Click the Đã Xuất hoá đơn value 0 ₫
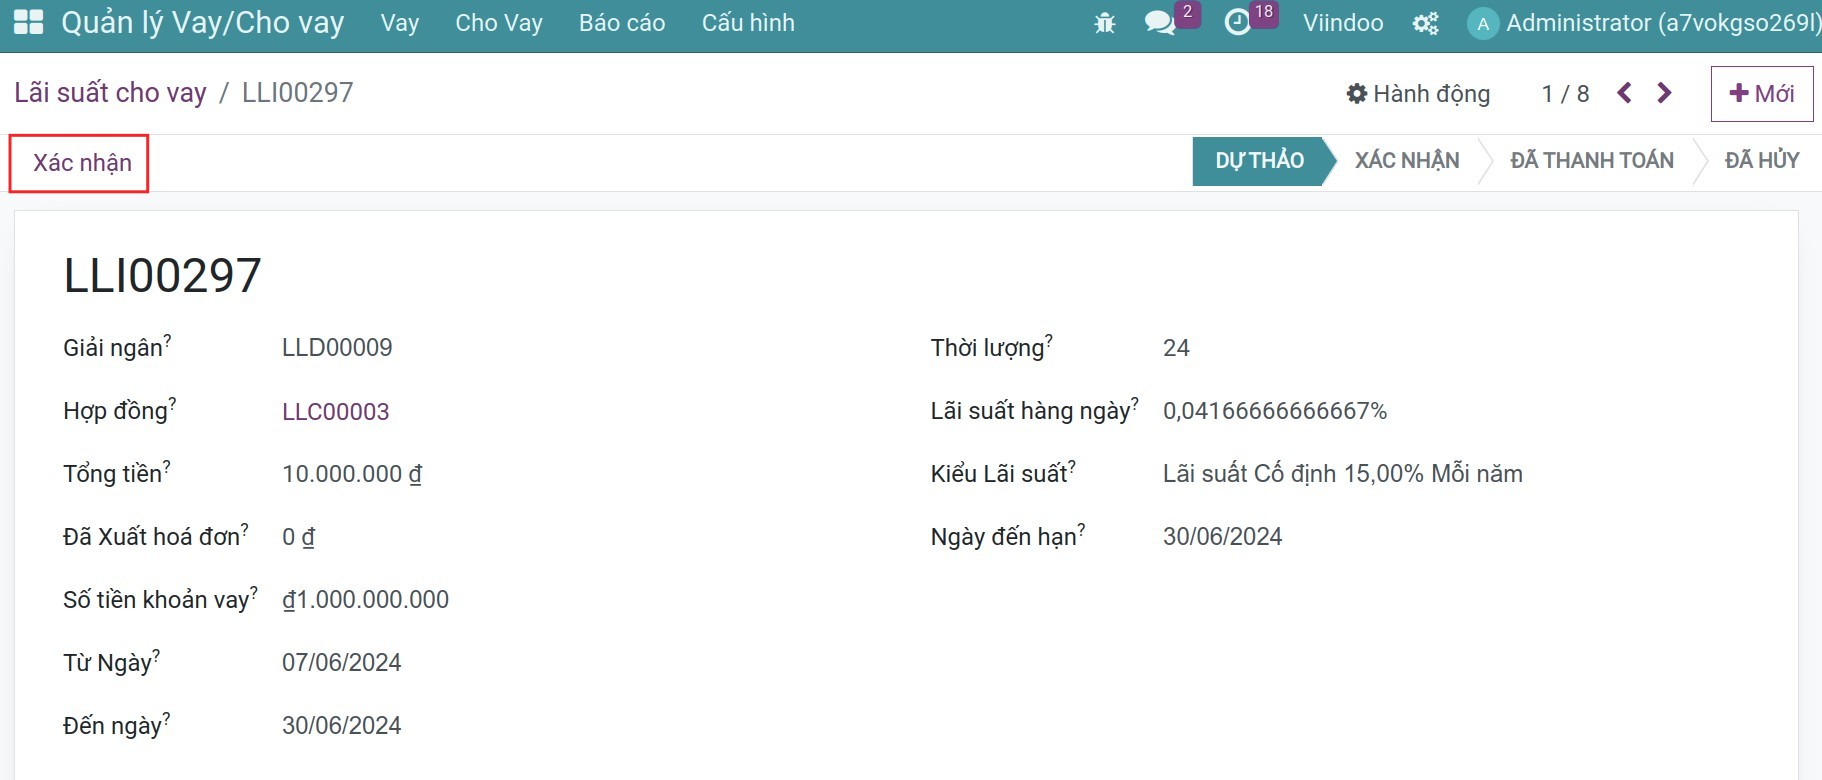Image resolution: width=1822 pixels, height=780 pixels. point(298,537)
